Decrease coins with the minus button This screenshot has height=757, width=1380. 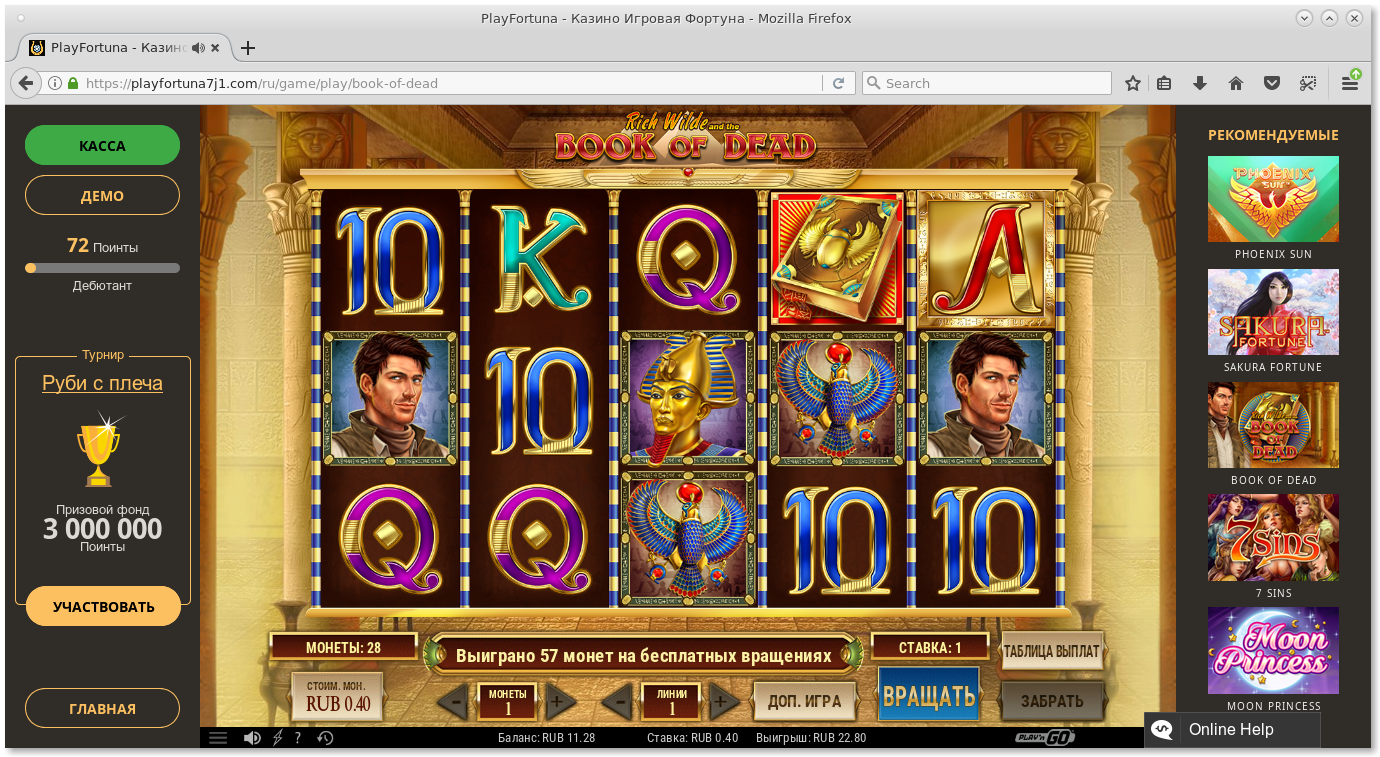(456, 702)
